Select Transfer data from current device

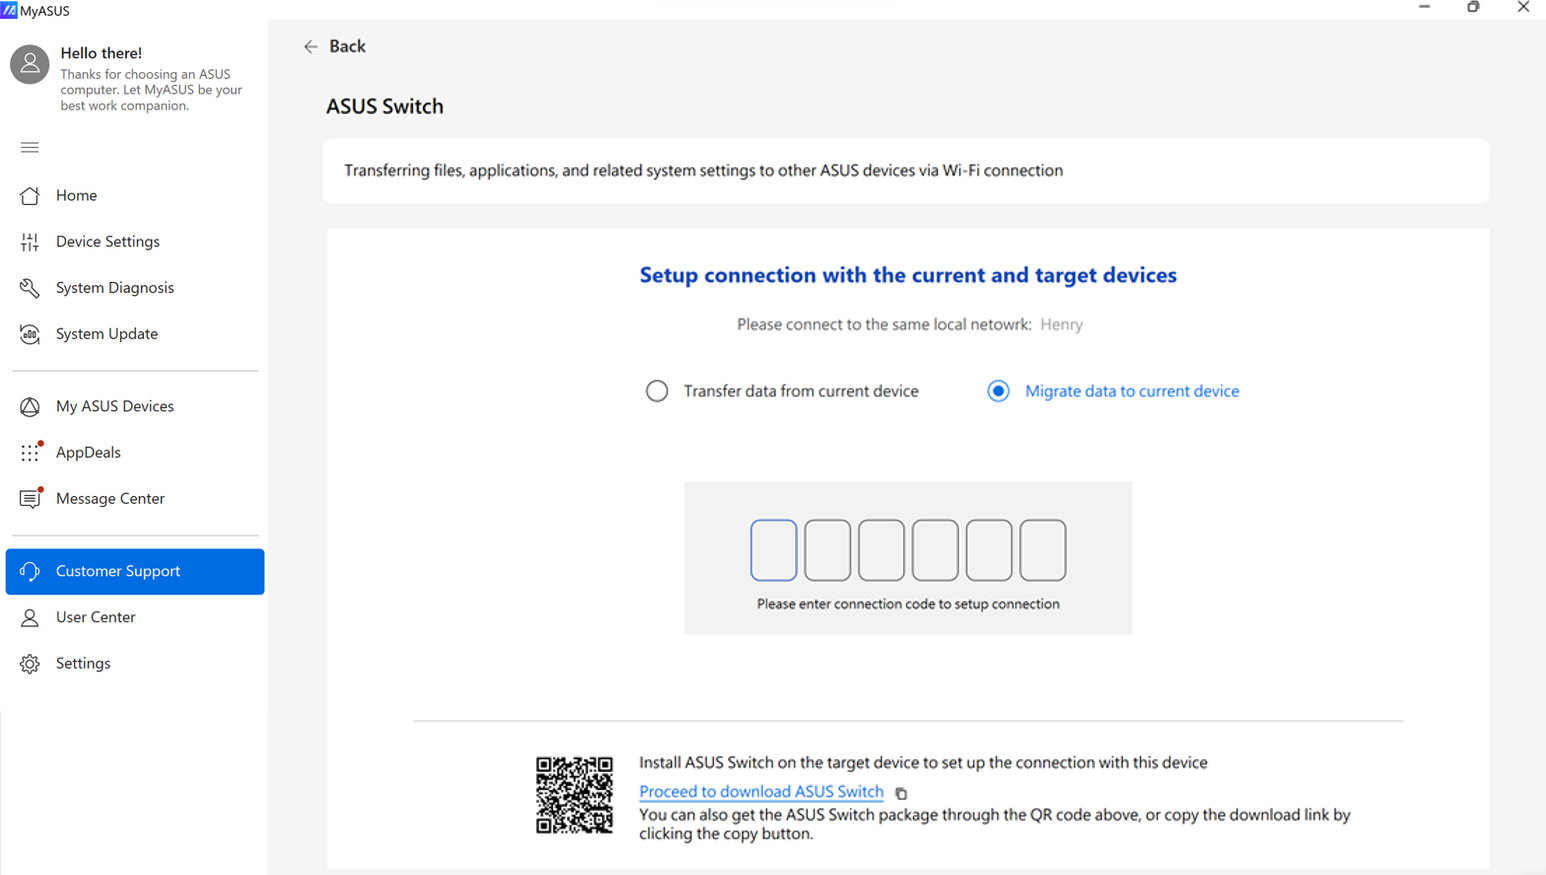coord(657,391)
